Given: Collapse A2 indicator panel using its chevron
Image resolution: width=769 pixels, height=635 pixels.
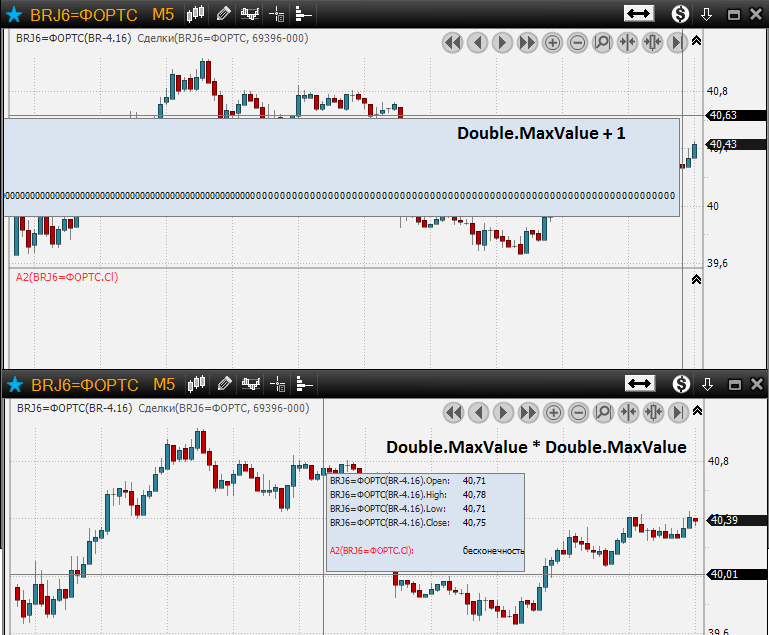Looking at the screenshot, I should pyautogui.click(x=697, y=280).
